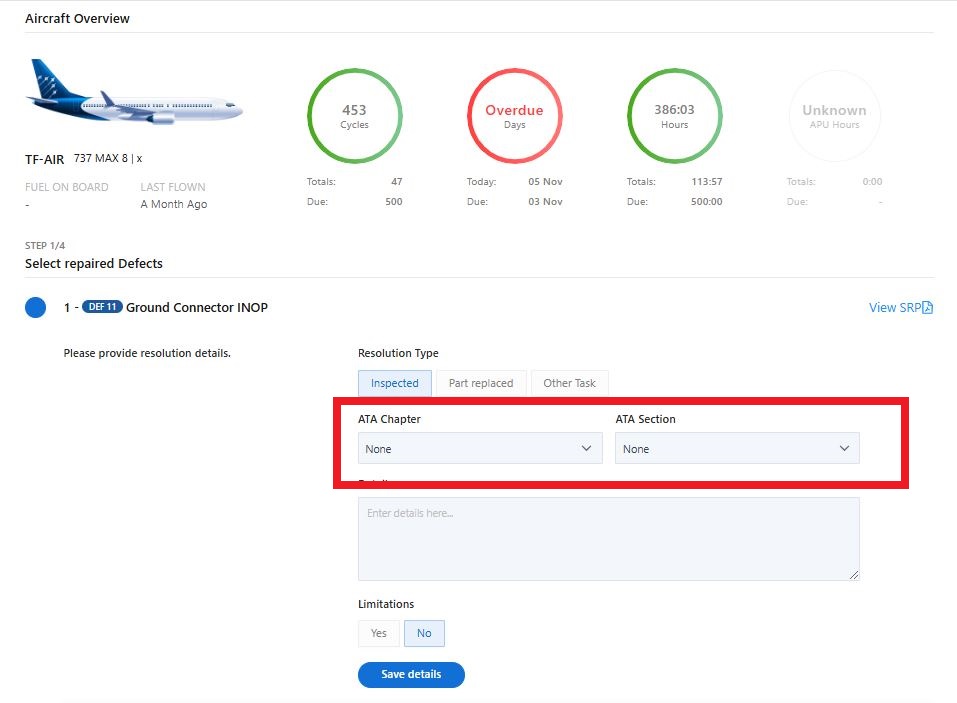
Task: Grab the details textarea resize handle
Action: 854,575
